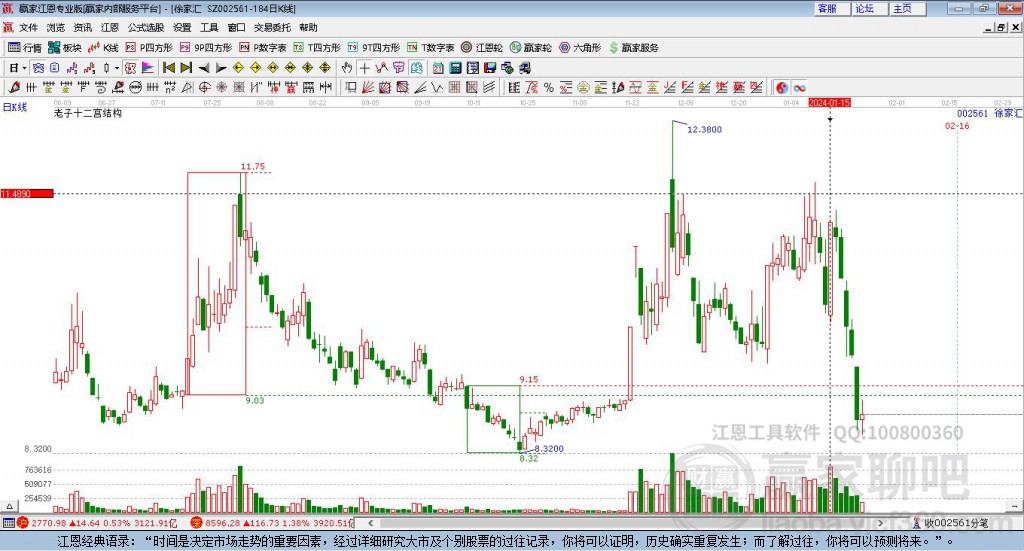Click the percent (%) retracement tool
This screenshot has width=1024, height=551.
(548, 88)
